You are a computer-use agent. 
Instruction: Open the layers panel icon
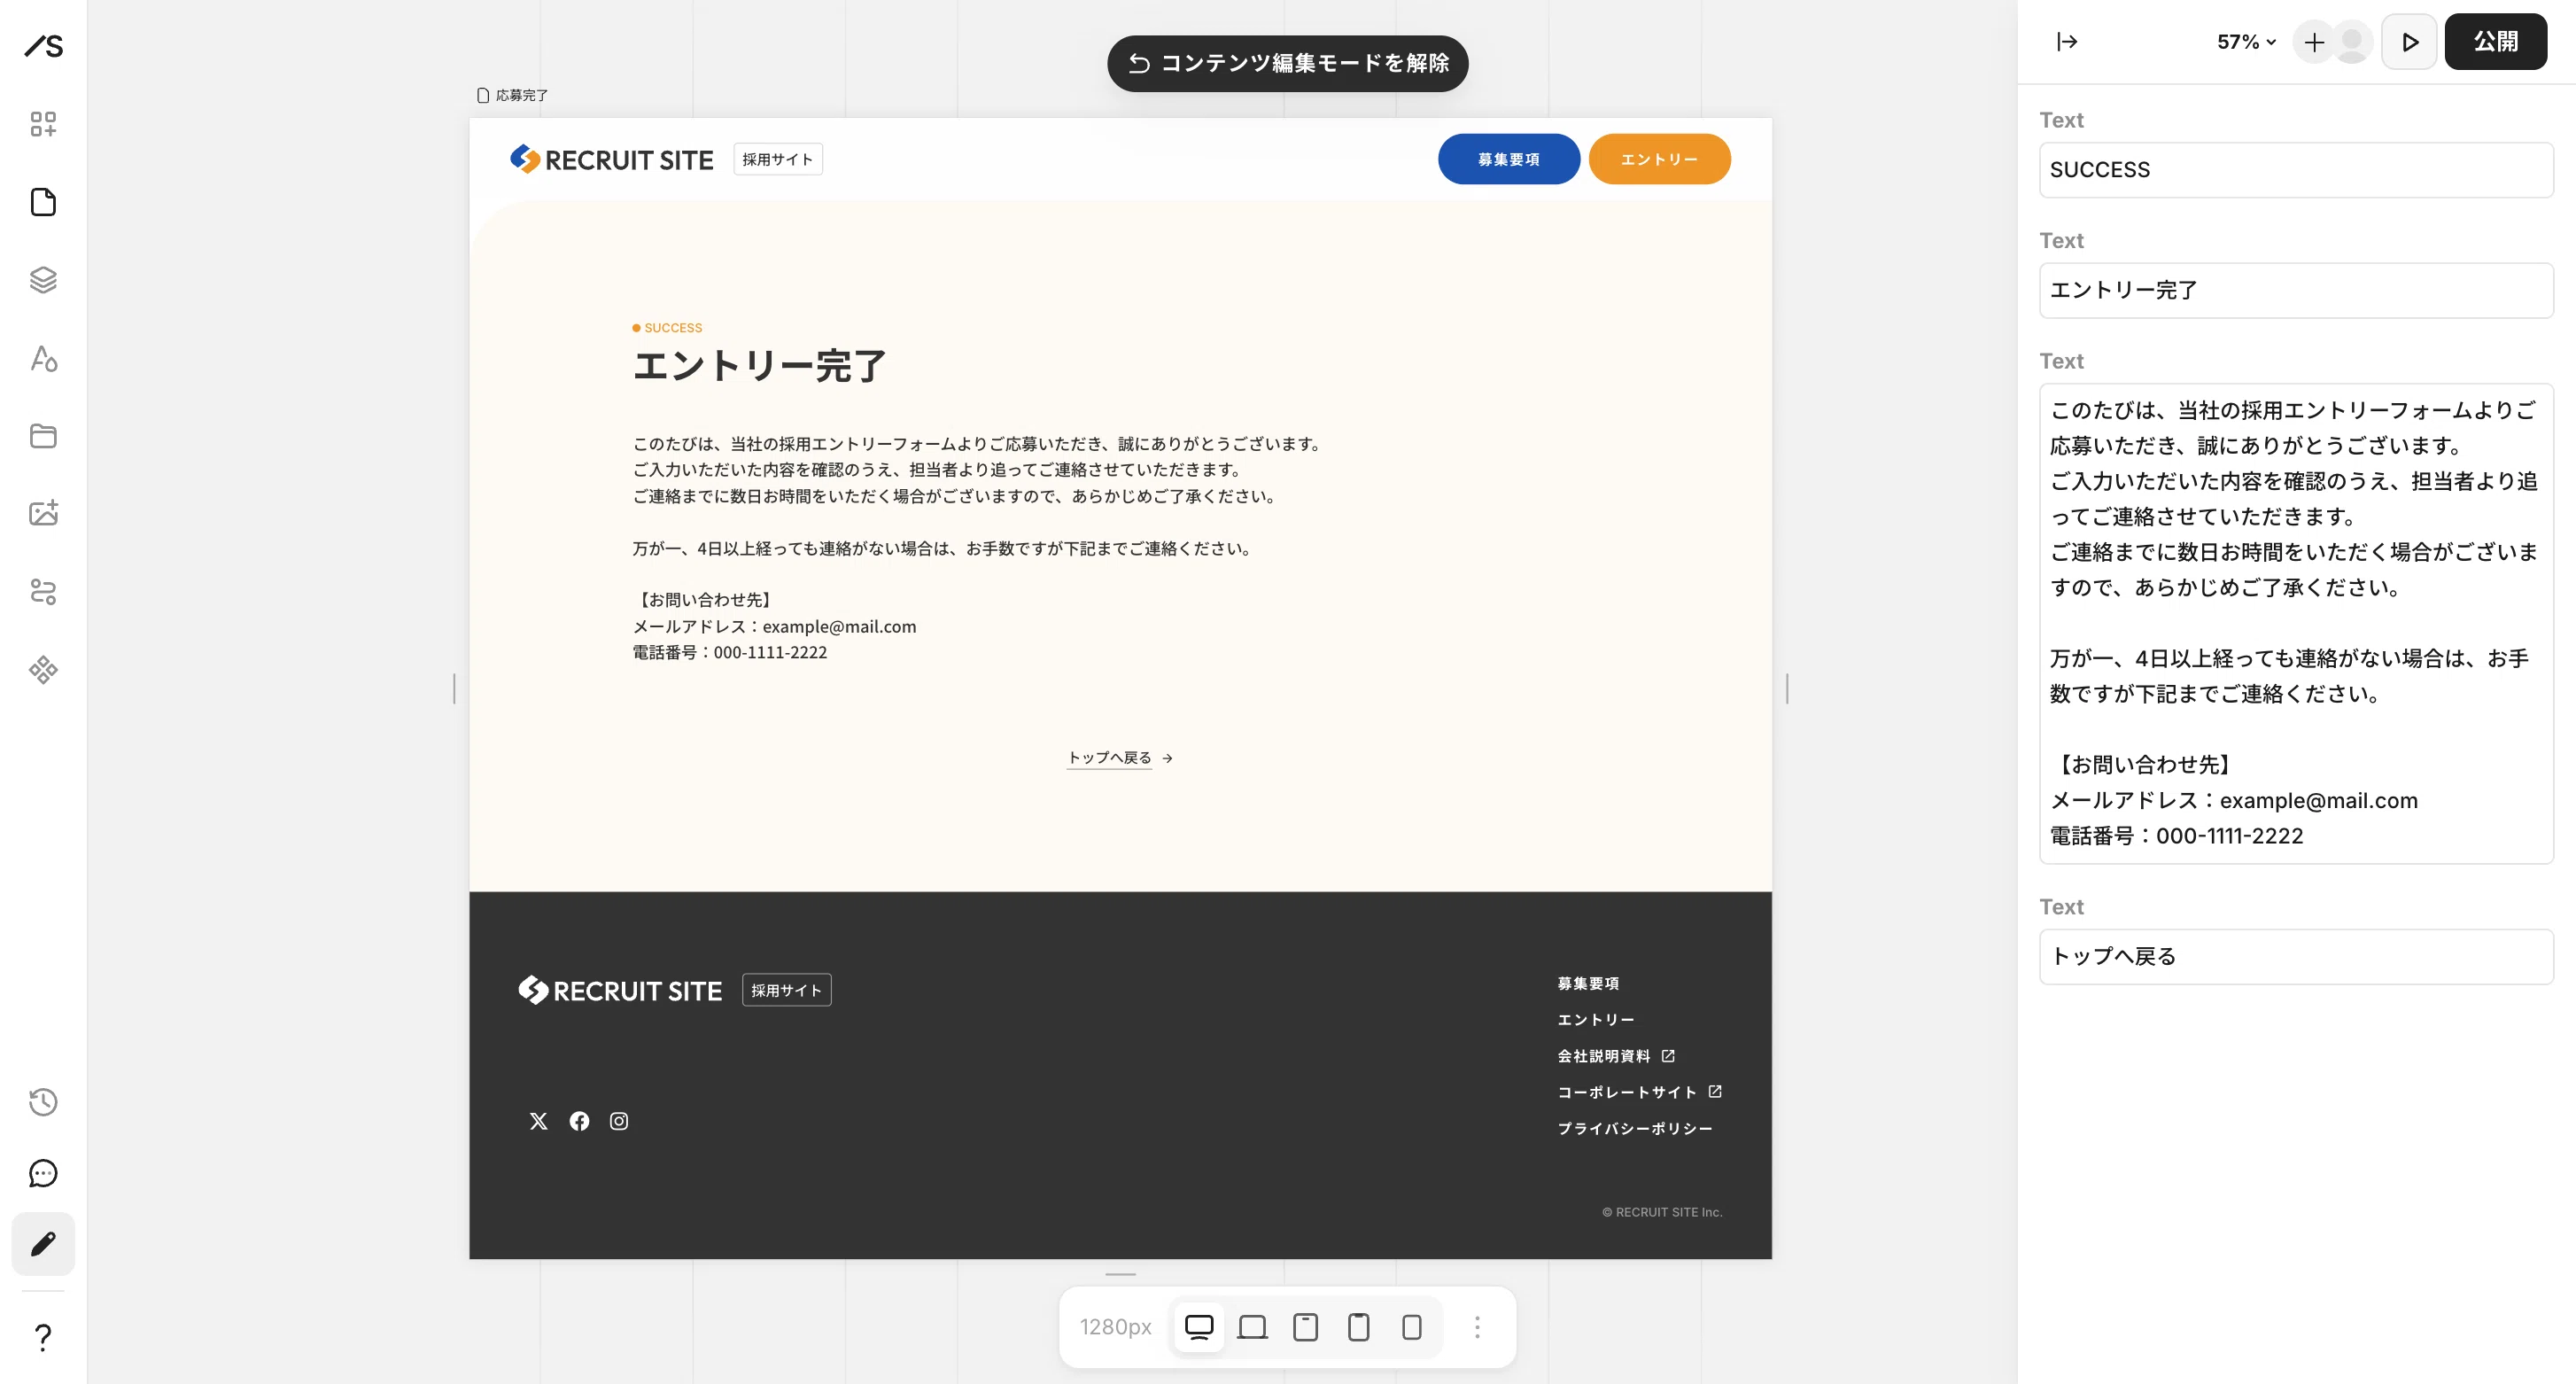tap(43, 280)
